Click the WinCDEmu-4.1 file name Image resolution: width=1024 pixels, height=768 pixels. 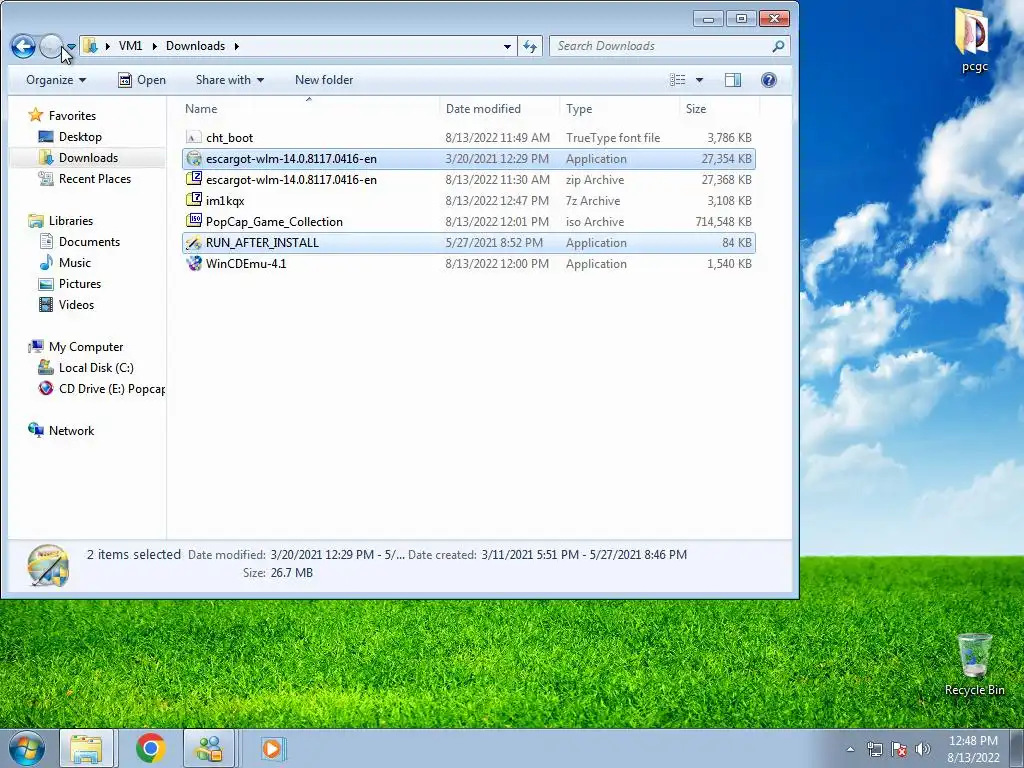(246, 264)
